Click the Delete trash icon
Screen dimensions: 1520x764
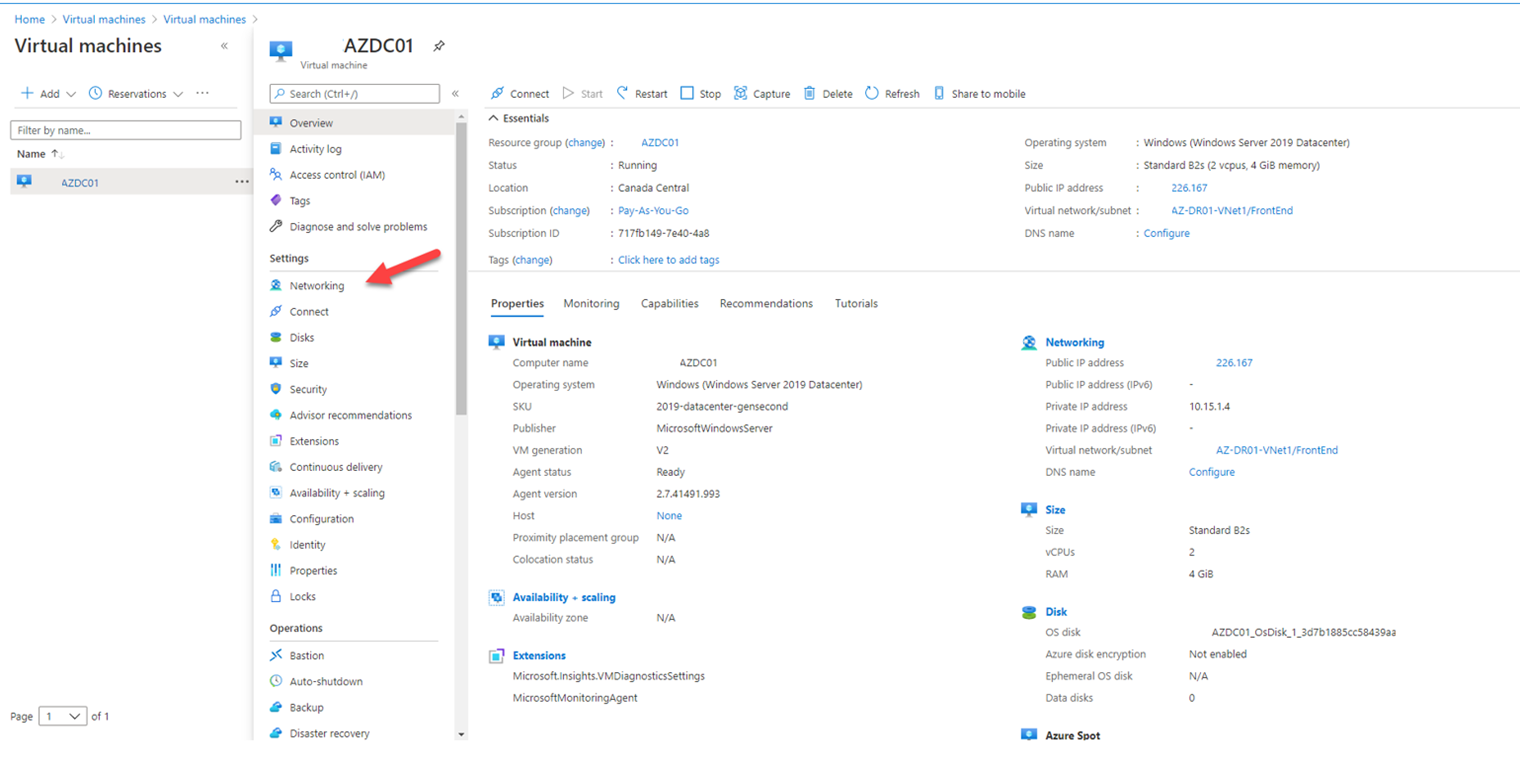pyautogui.click(x=810, y=93)
